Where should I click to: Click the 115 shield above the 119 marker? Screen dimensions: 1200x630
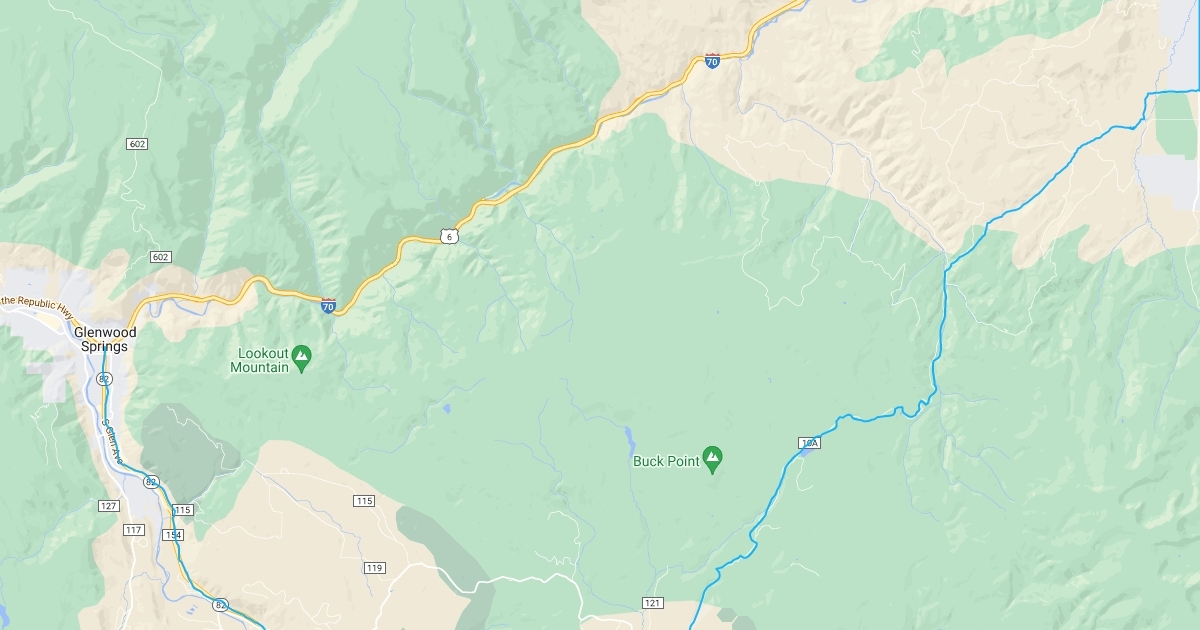(363, 500)
